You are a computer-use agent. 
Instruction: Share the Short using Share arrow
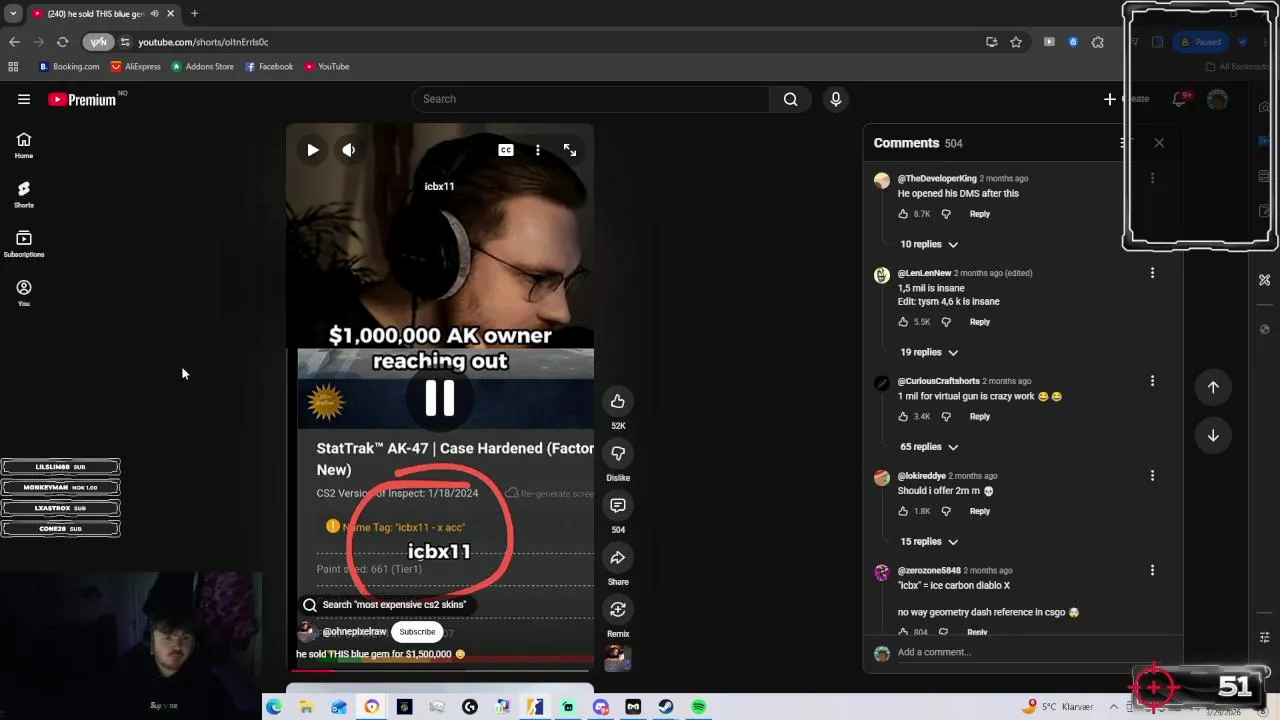click(618, 557)
